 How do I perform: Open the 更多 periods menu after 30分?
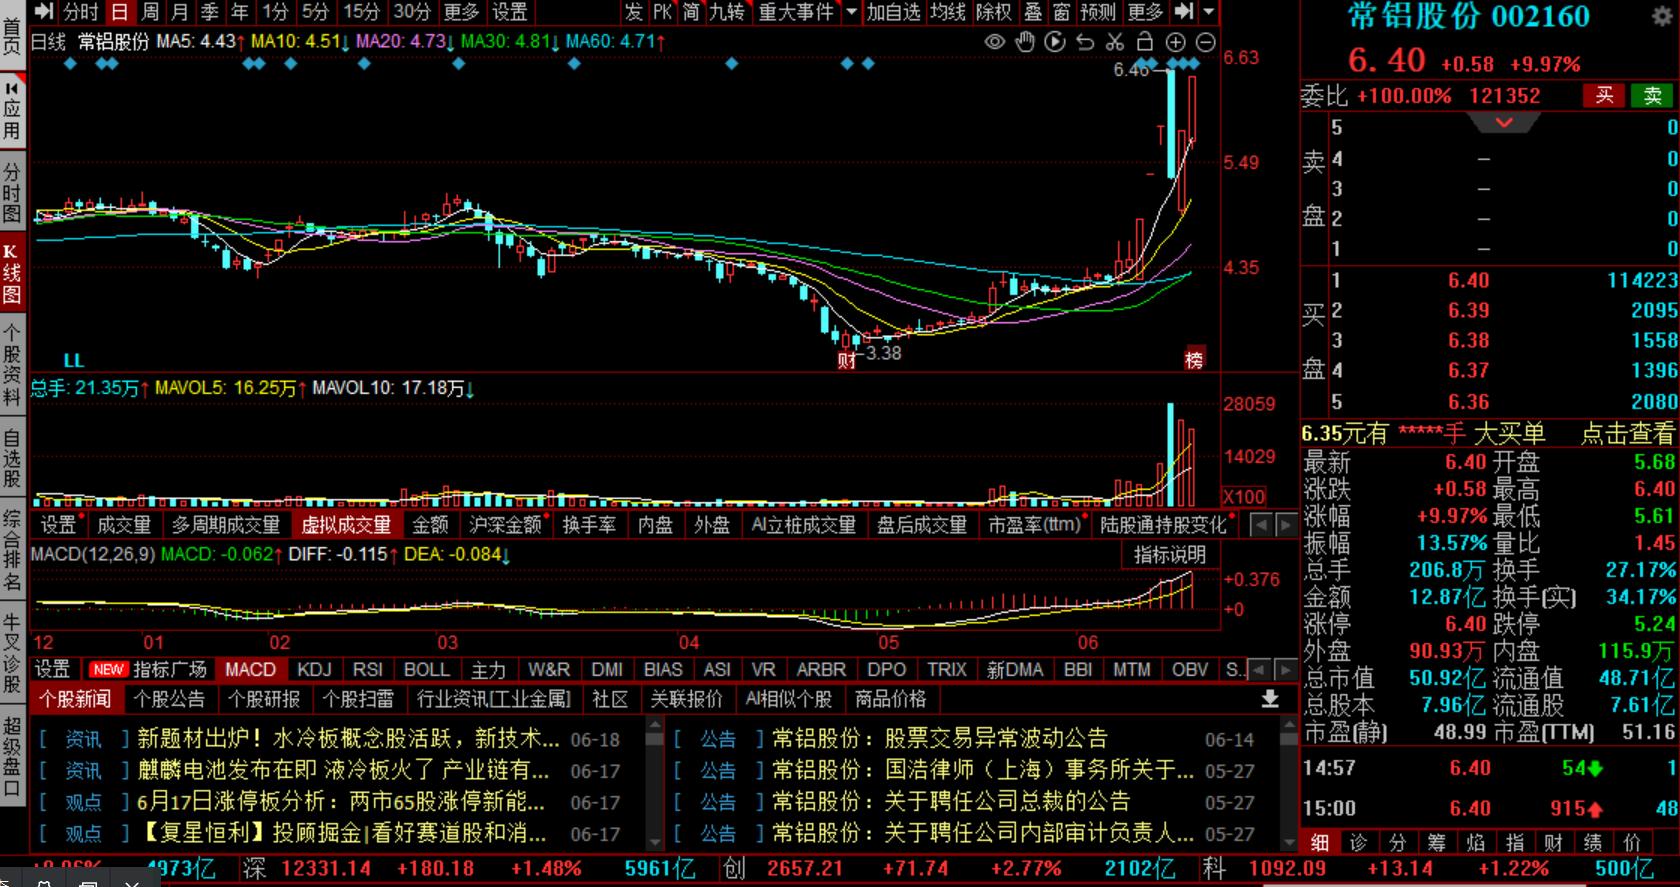461,12
